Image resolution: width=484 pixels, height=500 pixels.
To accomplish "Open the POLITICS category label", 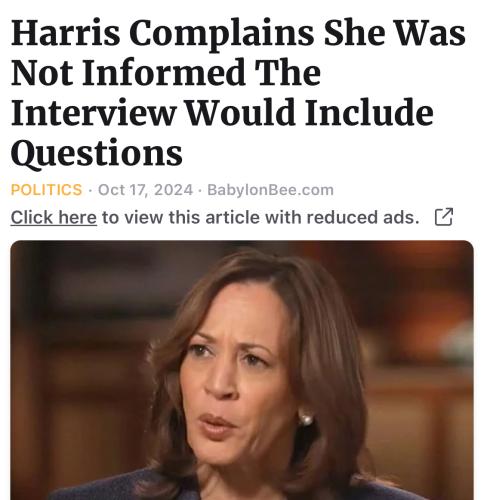I will [x=46, y=190].
